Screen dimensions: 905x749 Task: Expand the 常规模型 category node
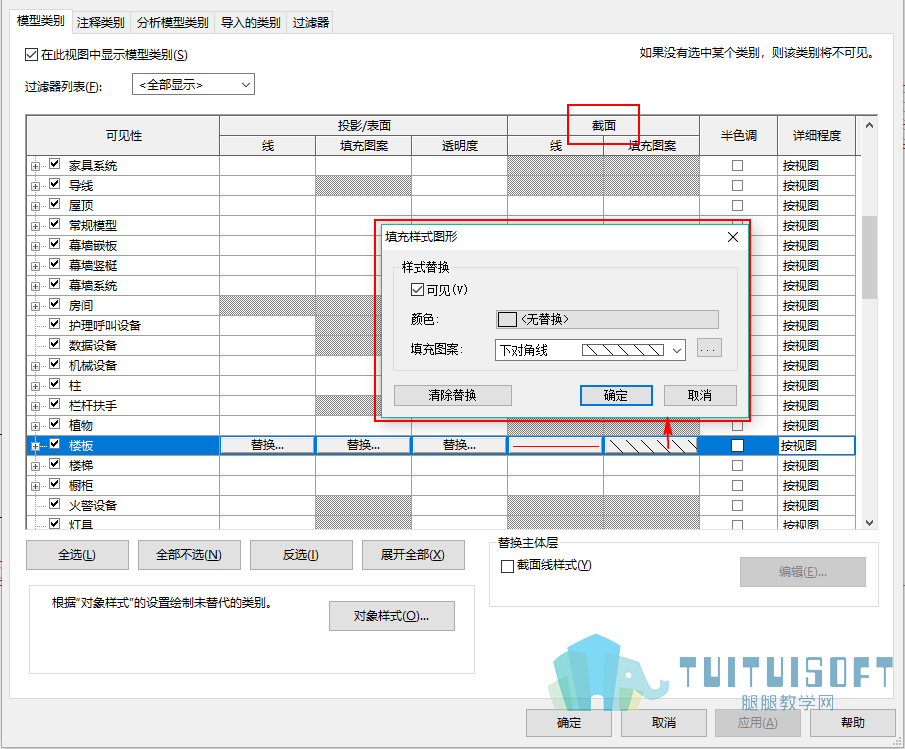click(x=35, y=226)
